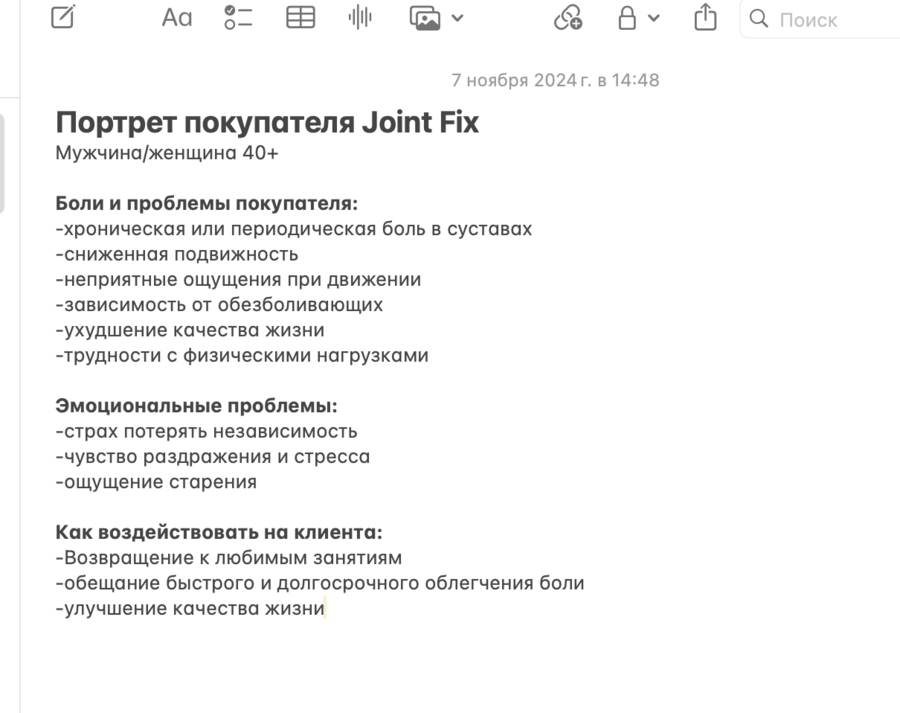Click the last line -улучшение качества жизни

click(190, 608)
